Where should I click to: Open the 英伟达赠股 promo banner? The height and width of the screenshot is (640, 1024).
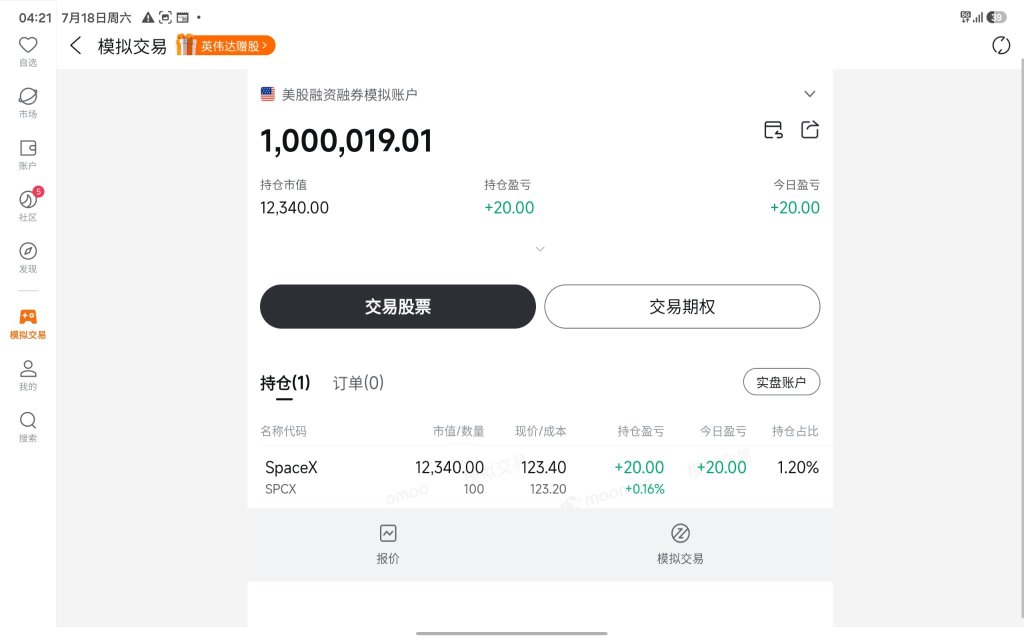pyautogui.click(x=226, y=45)
